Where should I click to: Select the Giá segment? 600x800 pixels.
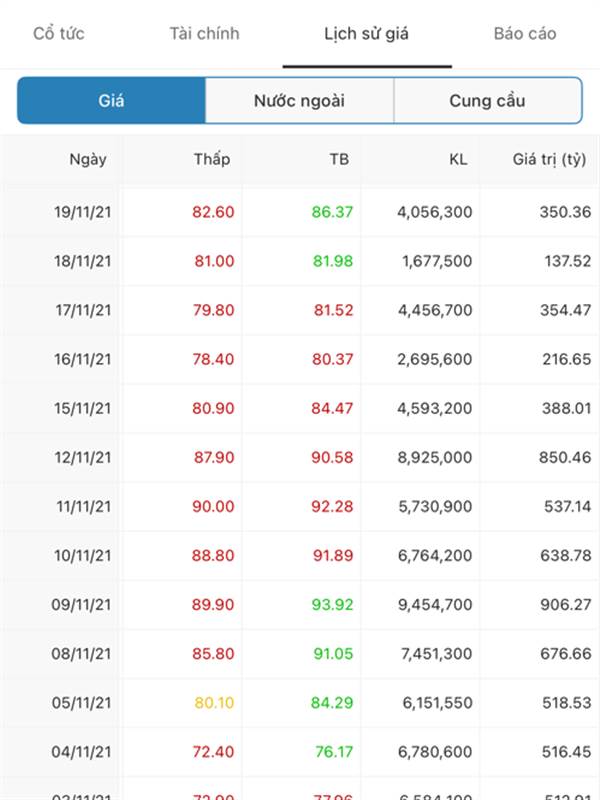111,100
